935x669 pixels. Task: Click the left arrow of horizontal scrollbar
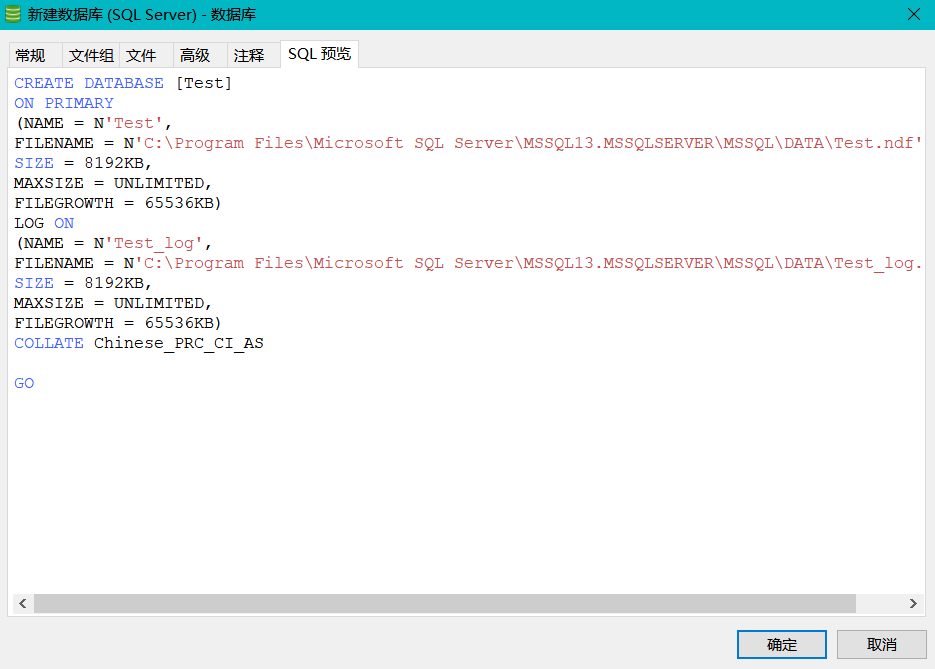coord(23,603)
